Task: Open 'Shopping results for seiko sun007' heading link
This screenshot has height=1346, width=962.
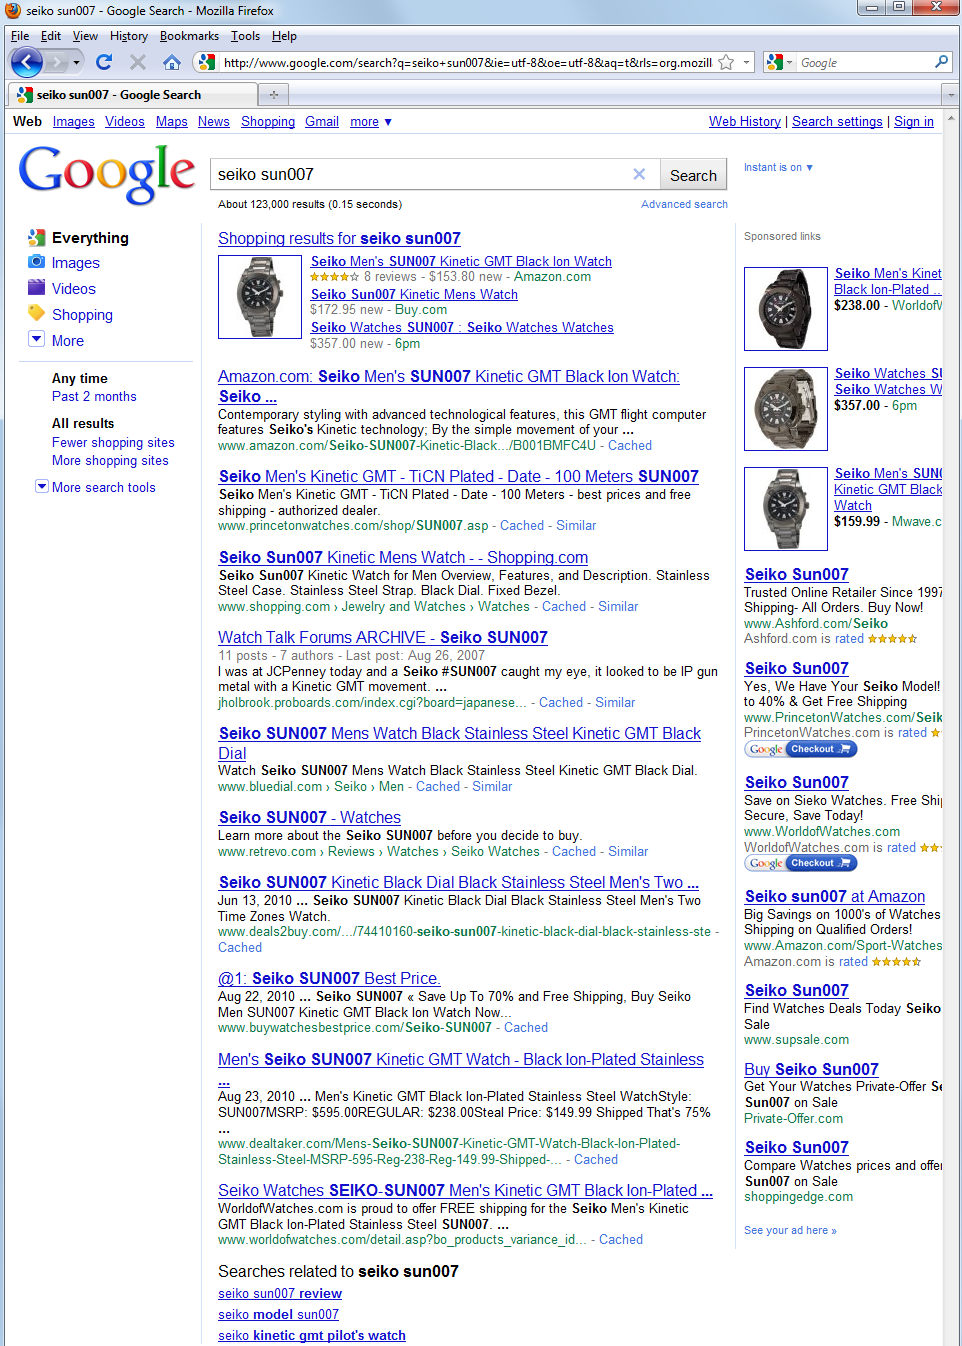Action: pyautogui.click(x=339, y=238)
